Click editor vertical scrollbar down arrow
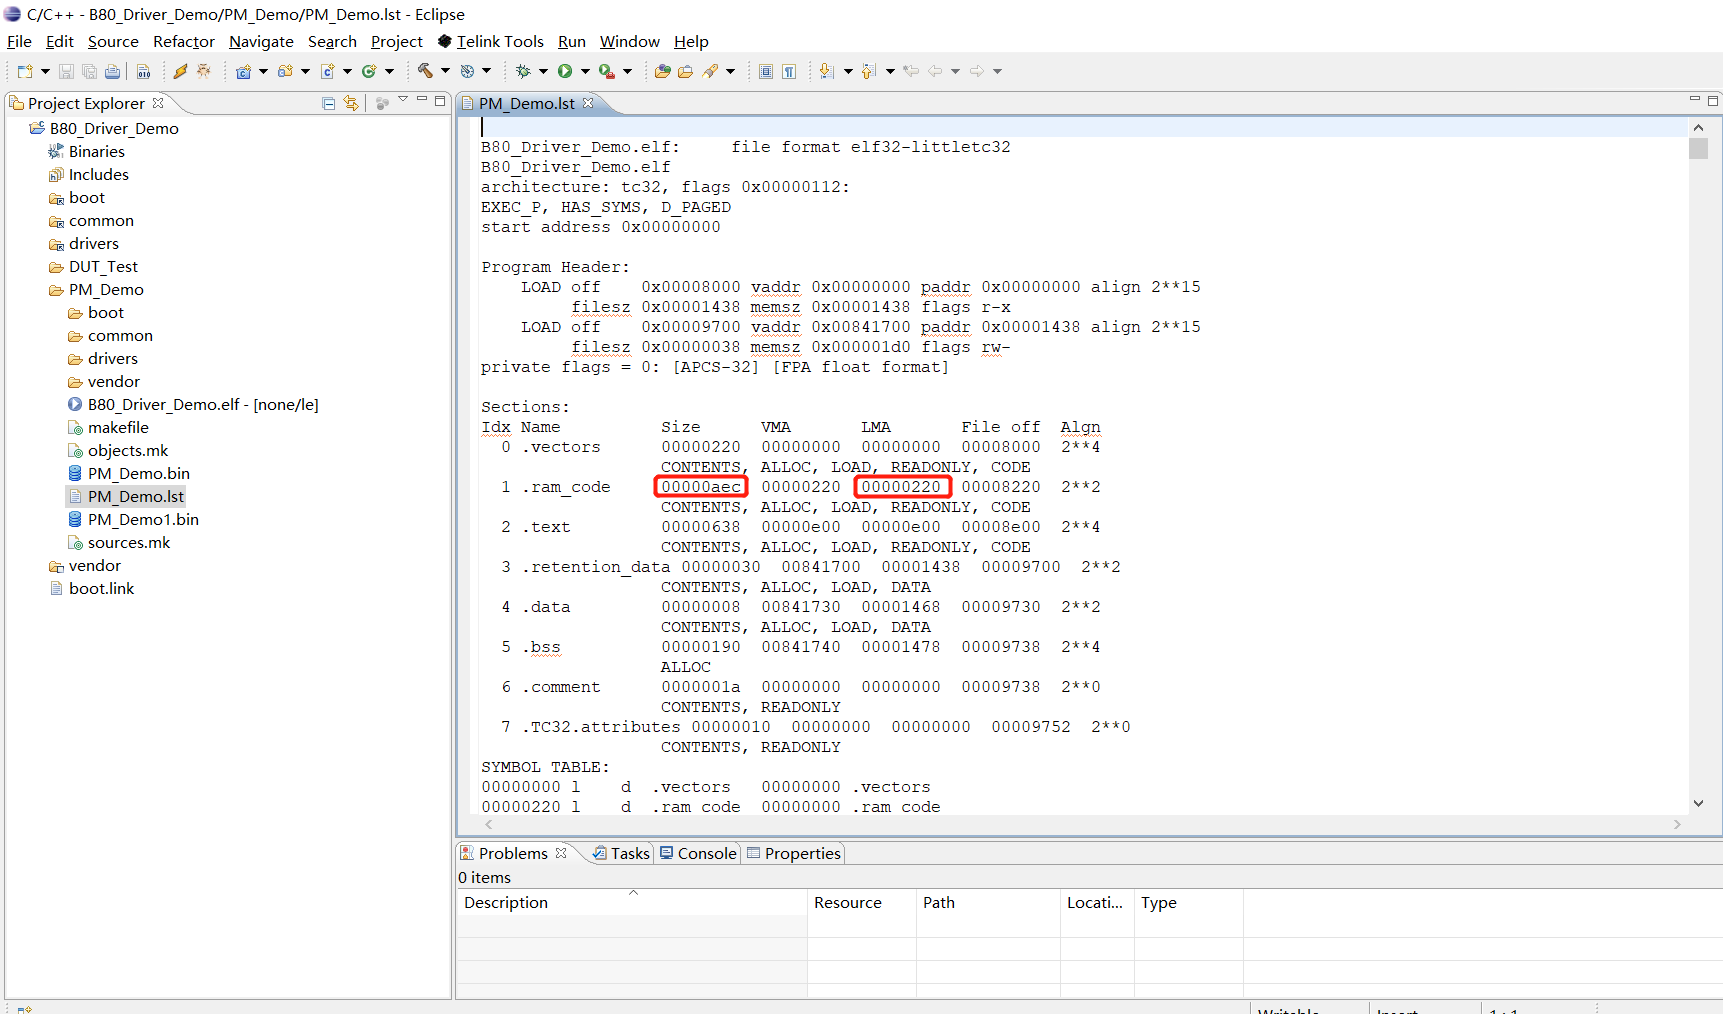1723x1014 pixels. [x=1698, y=803]
